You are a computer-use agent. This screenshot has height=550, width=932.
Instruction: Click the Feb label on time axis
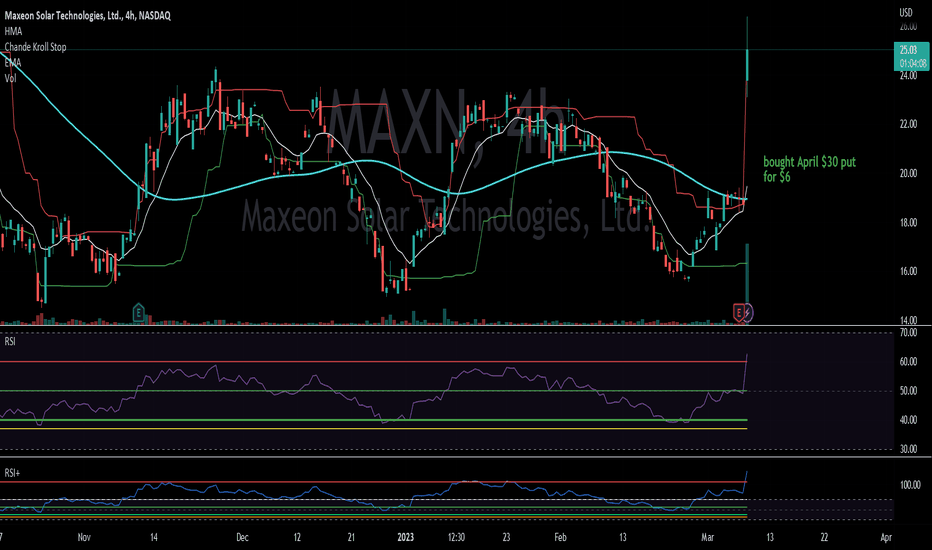coord(560,537)
